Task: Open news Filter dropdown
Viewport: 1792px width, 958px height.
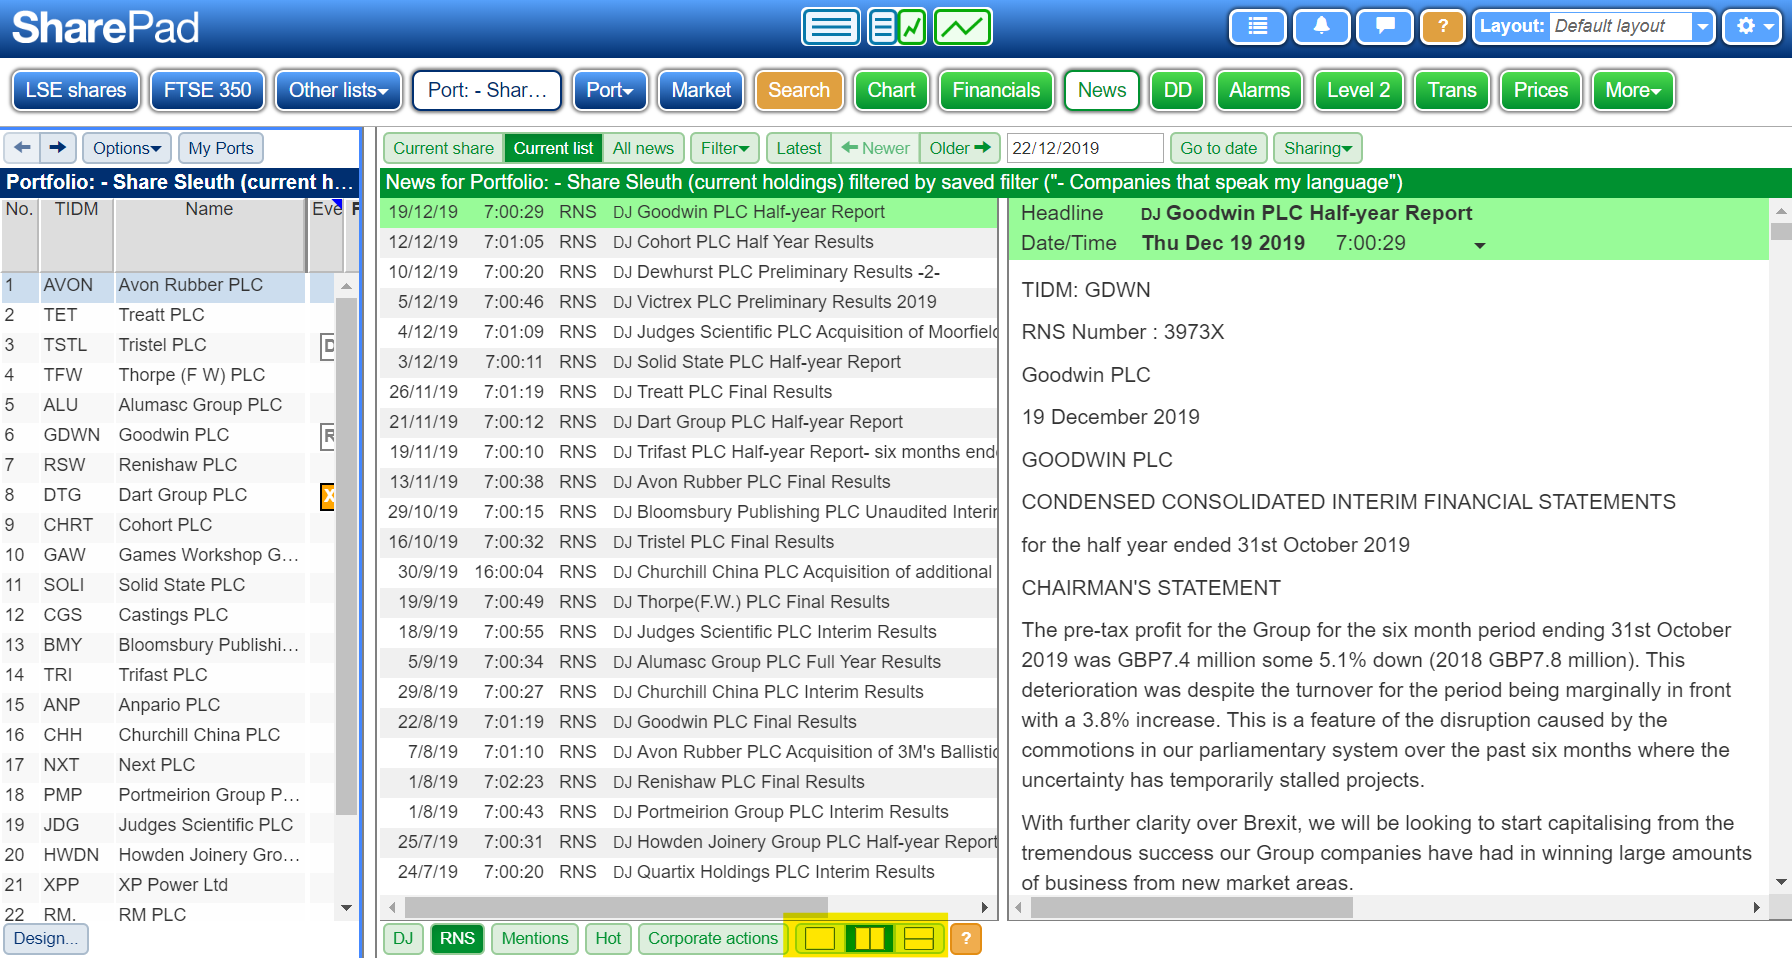Action: pyautogui.click(x=725, y=148)
